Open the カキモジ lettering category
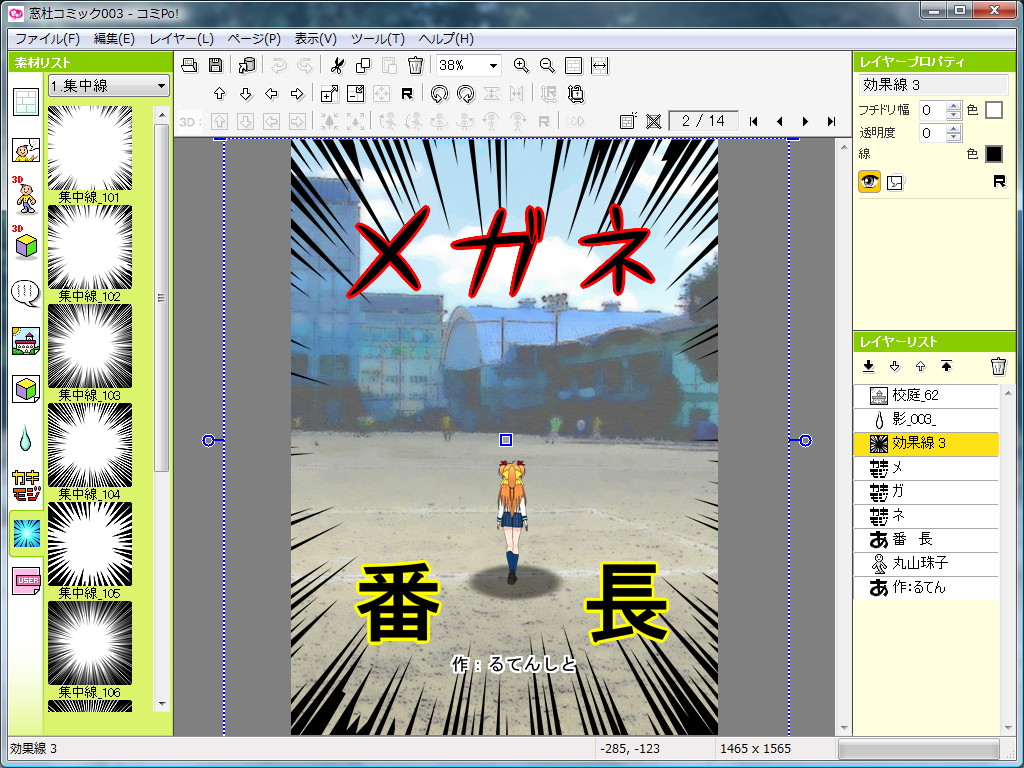Image resolution: width=1024 pixels, height=768 pixels. click(26, 485)
